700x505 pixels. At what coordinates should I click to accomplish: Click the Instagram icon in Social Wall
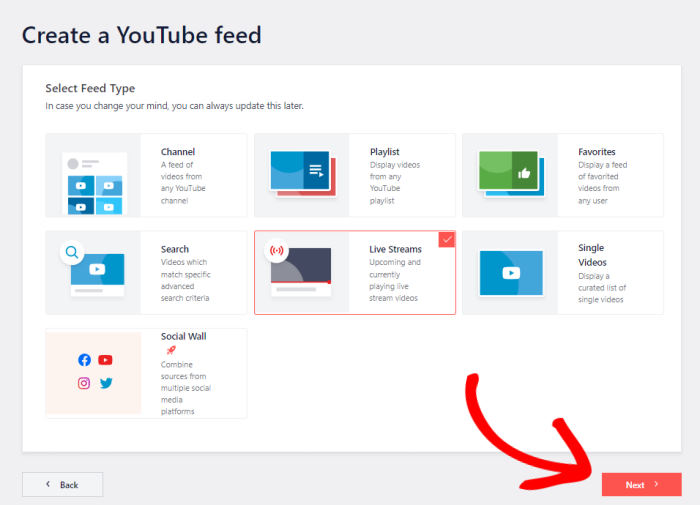click(84, 383)
